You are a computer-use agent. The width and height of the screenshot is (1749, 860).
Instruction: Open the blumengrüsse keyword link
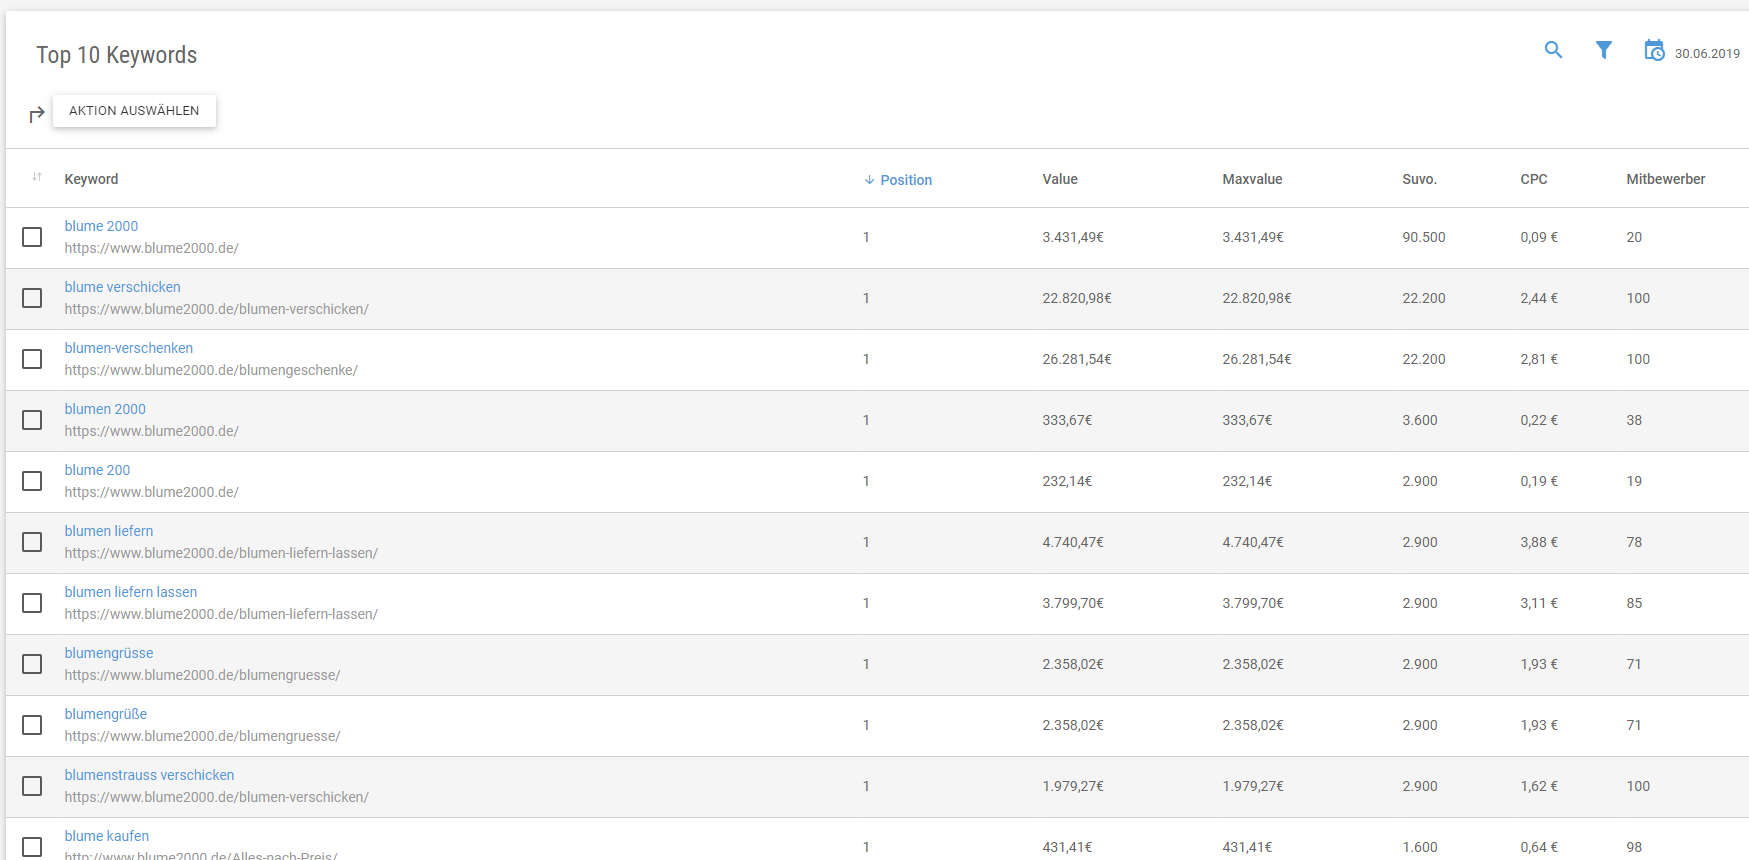109,653
